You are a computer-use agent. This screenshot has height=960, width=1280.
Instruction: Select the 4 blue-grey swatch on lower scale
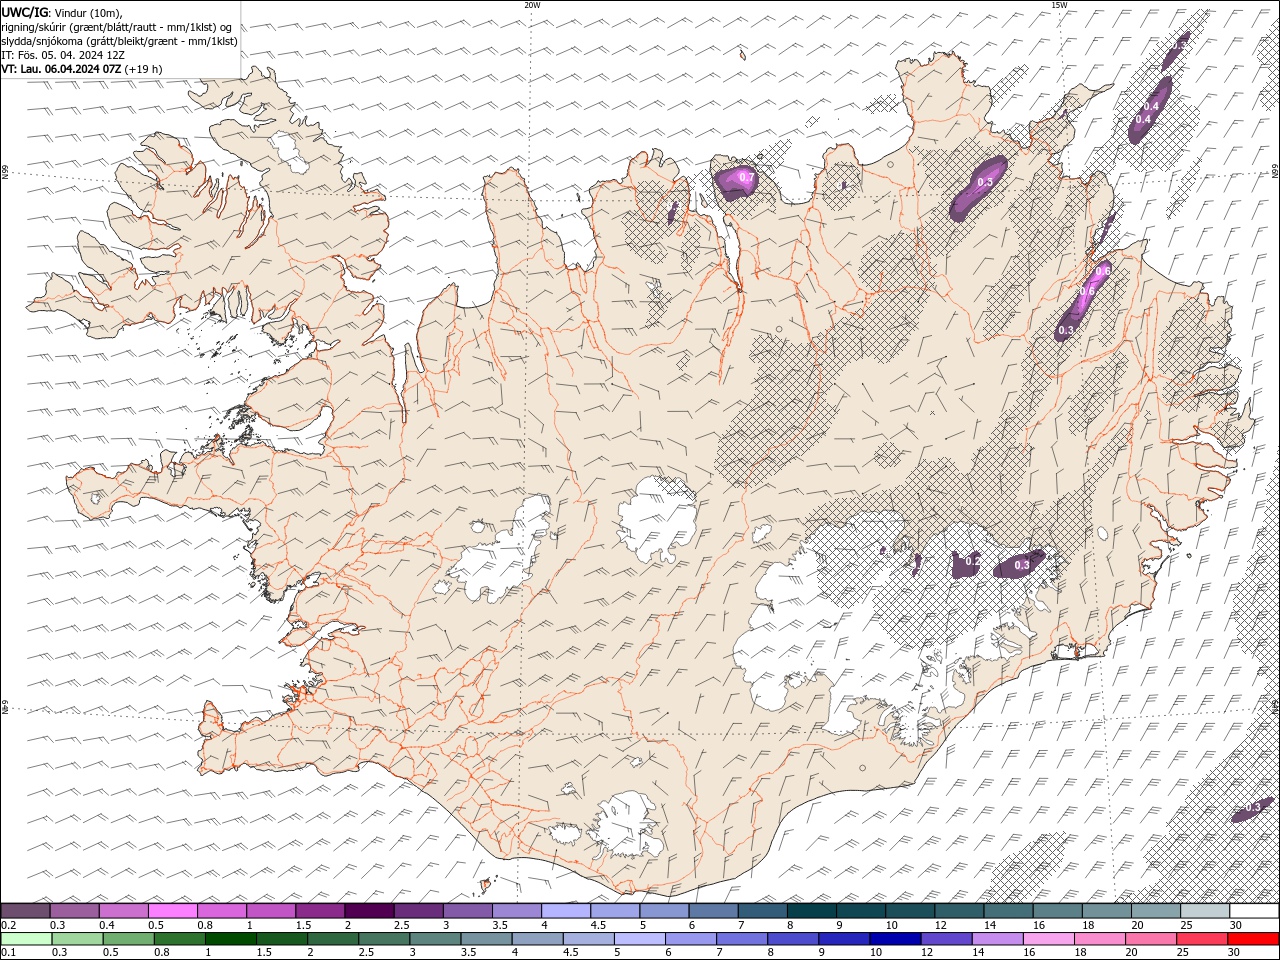(537, 939)
